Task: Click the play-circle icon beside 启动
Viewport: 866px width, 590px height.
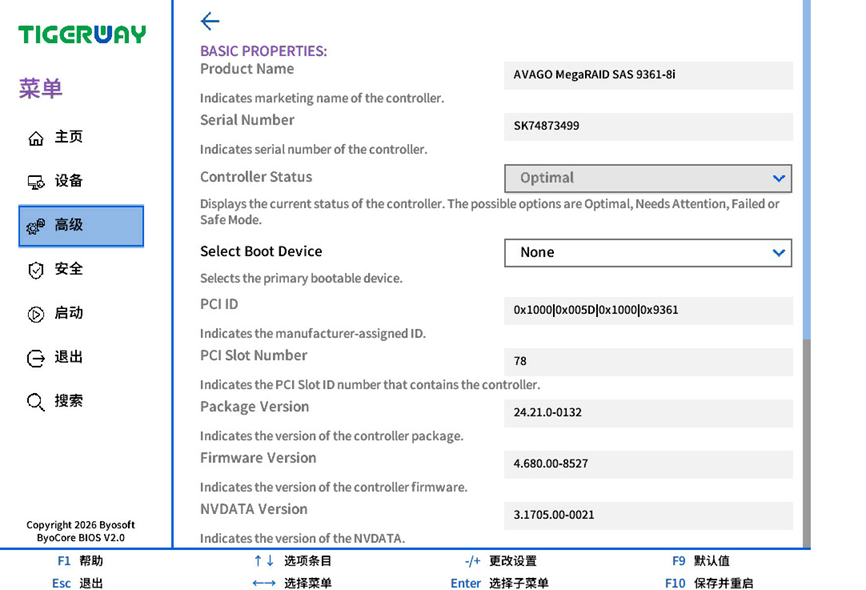Action: 36,314
